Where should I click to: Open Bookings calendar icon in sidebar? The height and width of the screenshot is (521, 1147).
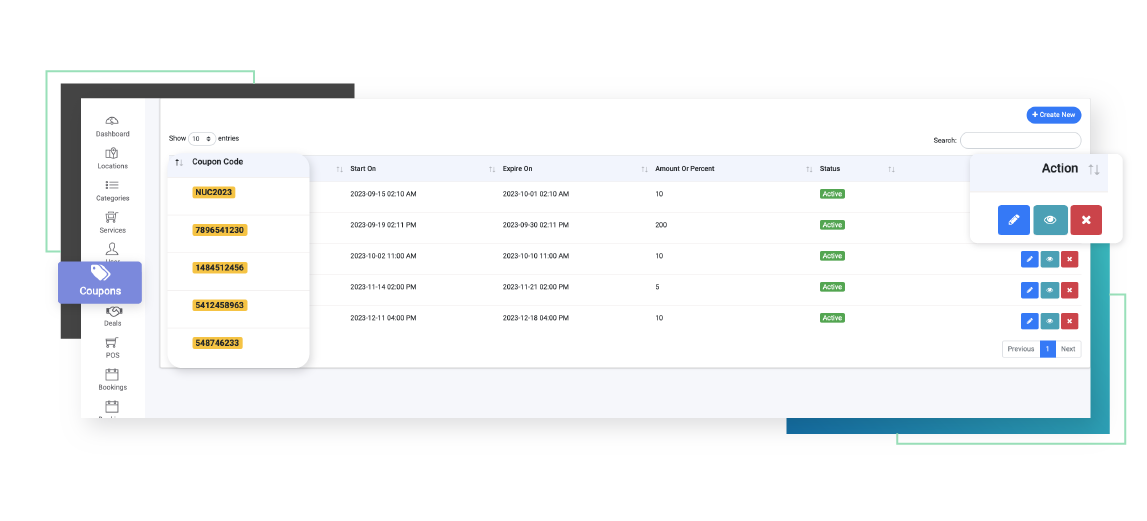112,375
